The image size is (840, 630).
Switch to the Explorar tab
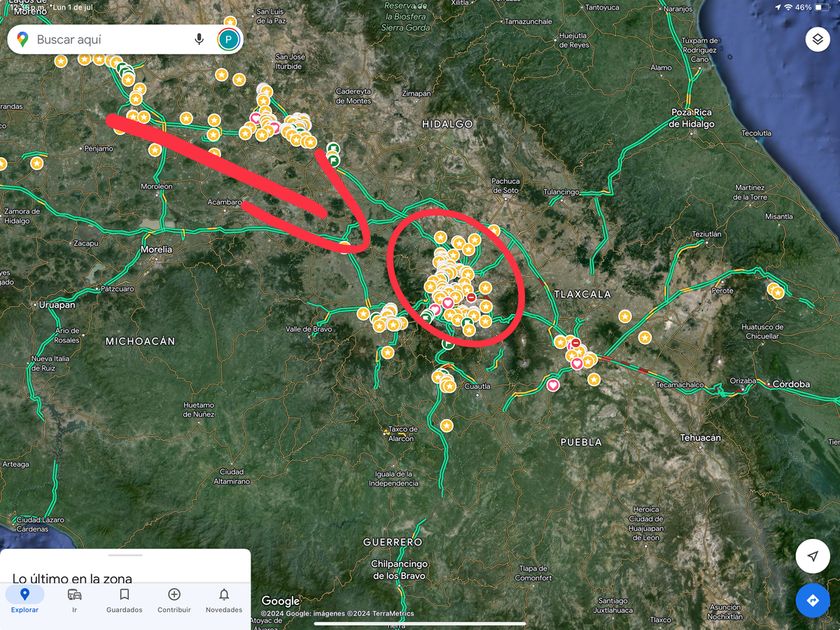tap(25, 600)
